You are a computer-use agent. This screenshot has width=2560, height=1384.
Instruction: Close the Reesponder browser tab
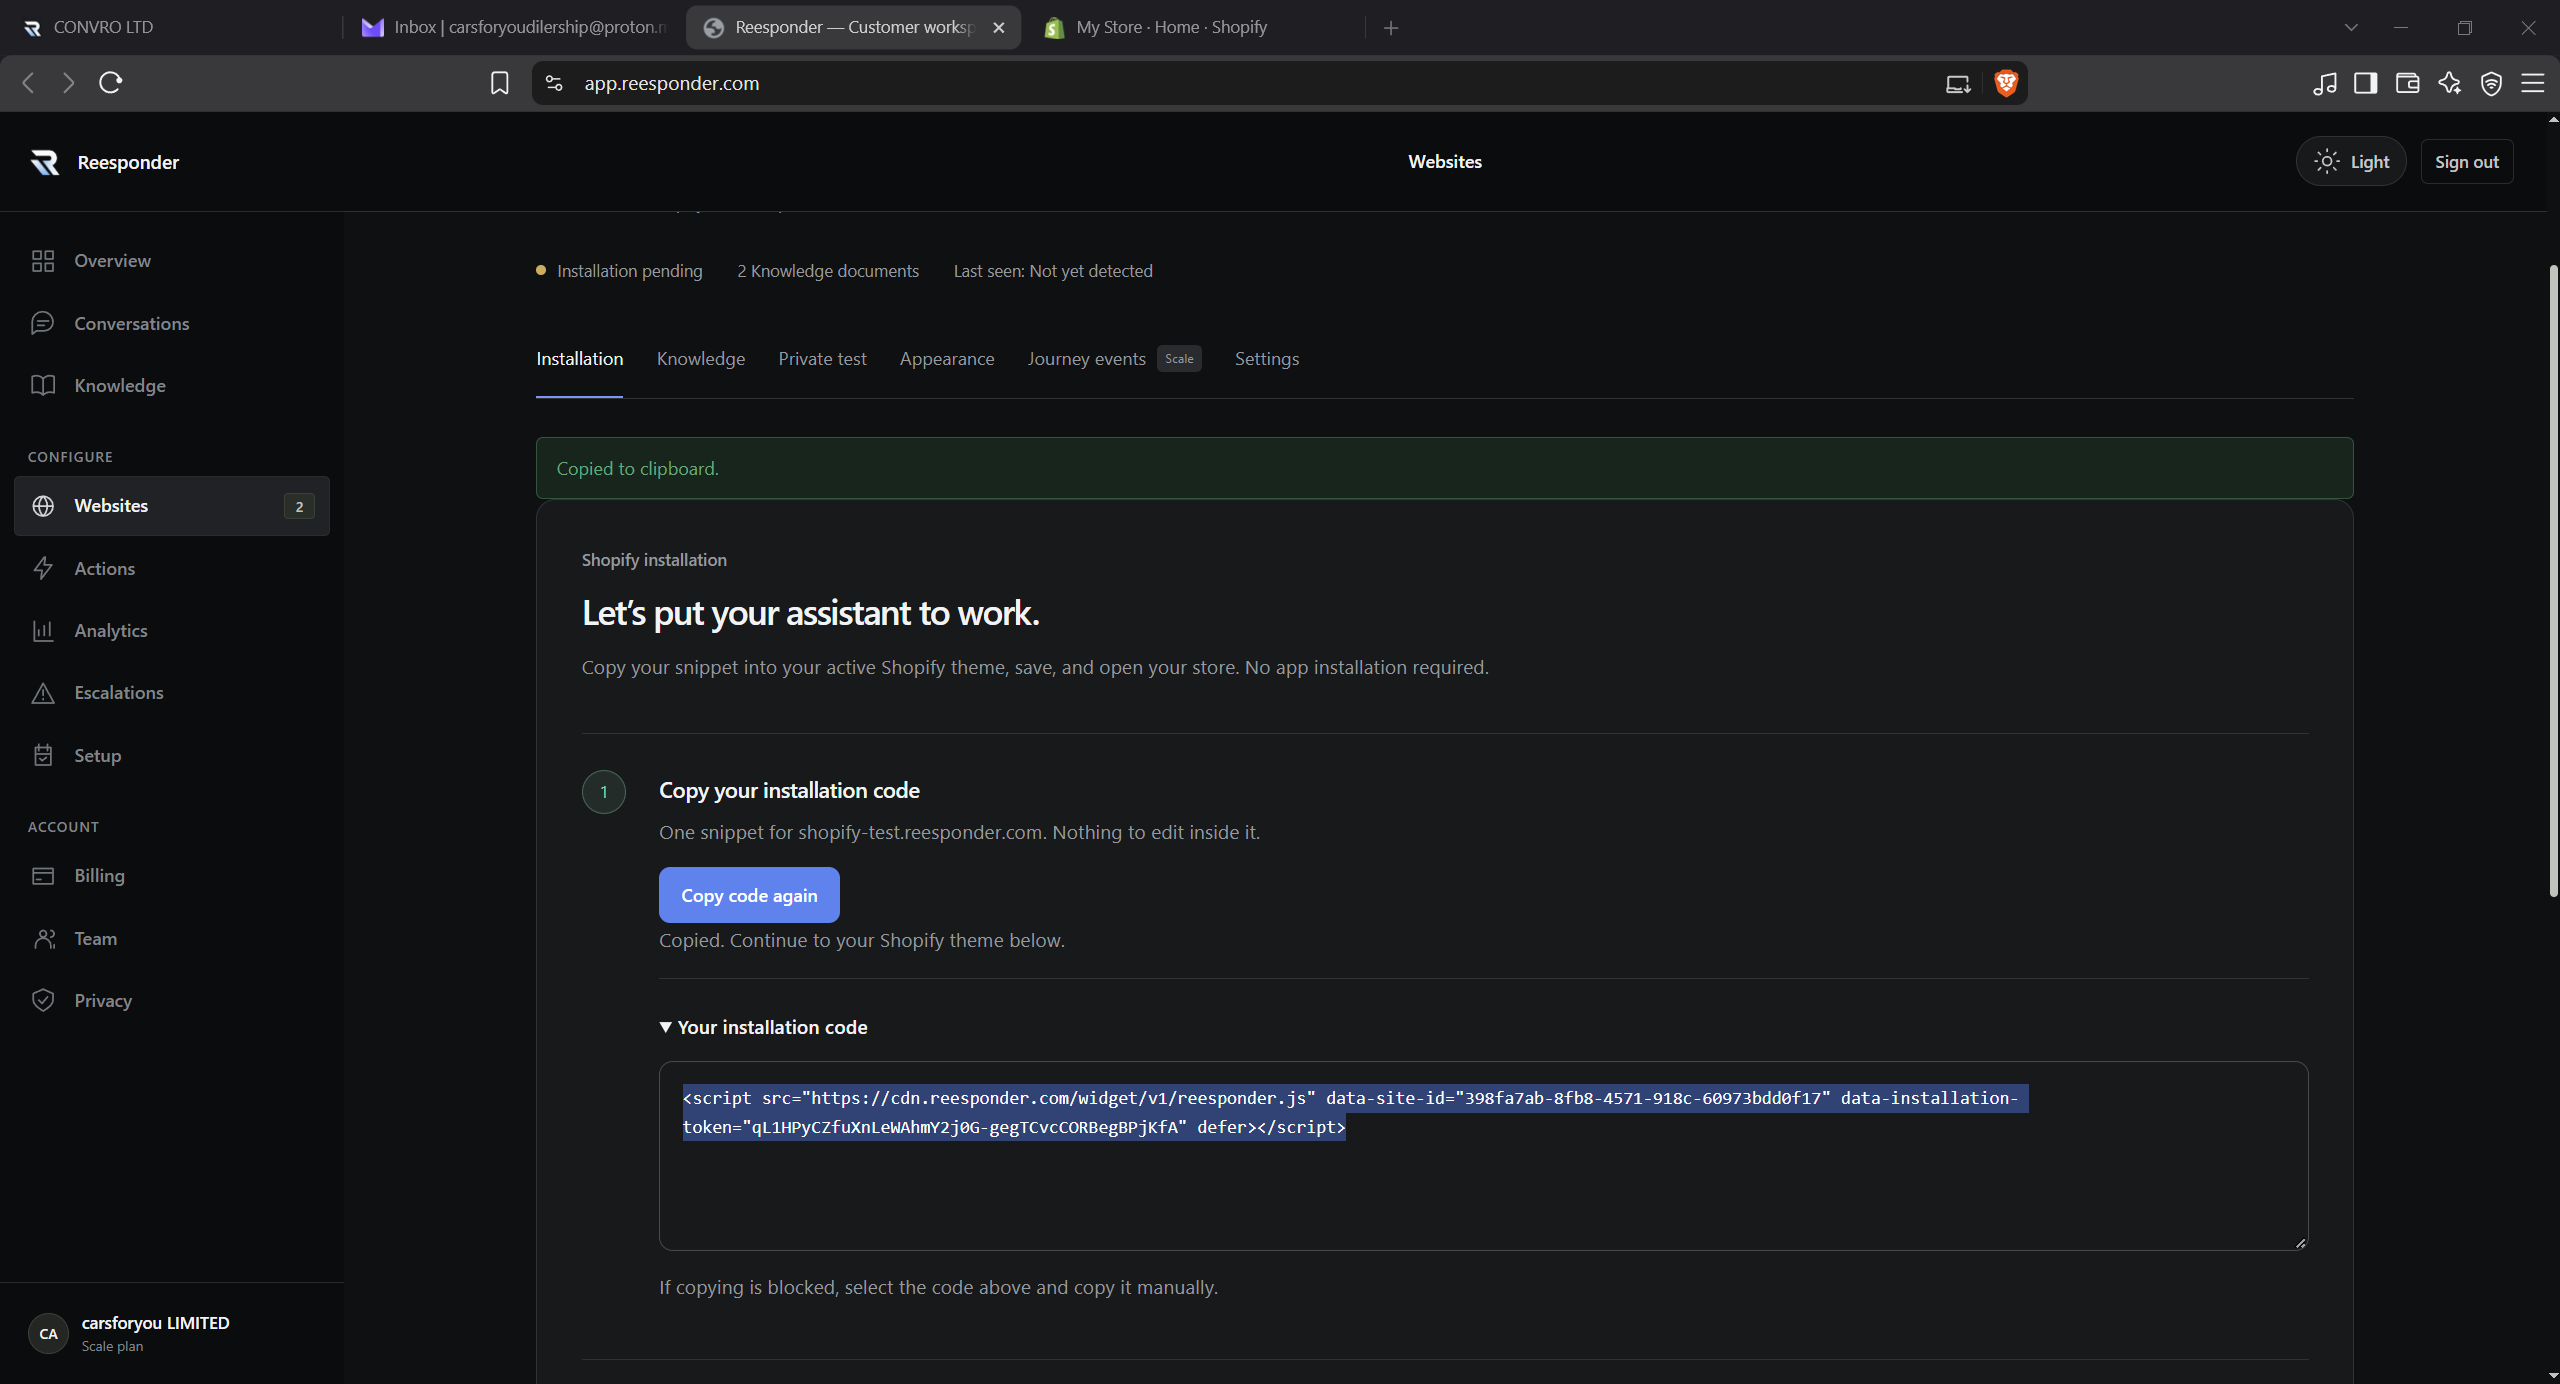(998, 28)
